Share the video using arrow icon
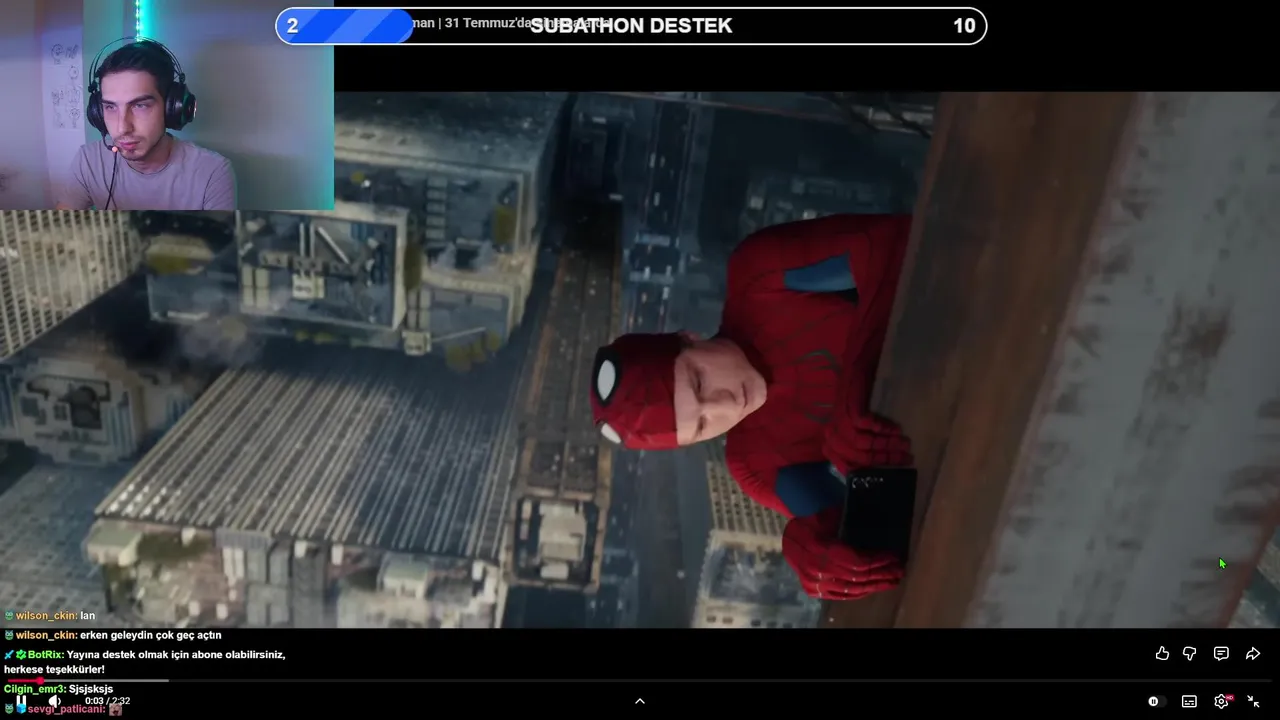Screen dimensions: 1280x720 point(1253,654)
